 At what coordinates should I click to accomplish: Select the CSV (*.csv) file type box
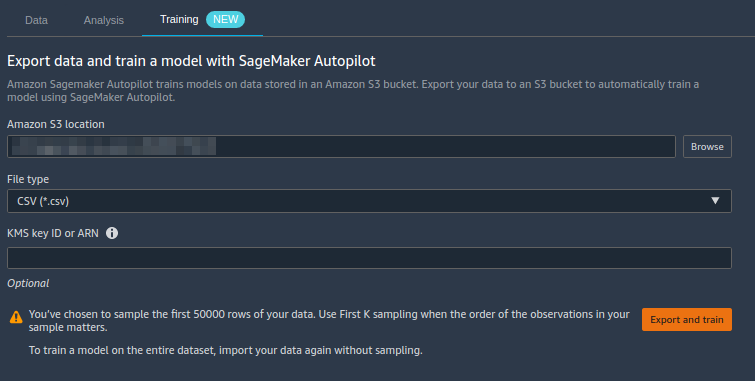[x=369, y=201]
